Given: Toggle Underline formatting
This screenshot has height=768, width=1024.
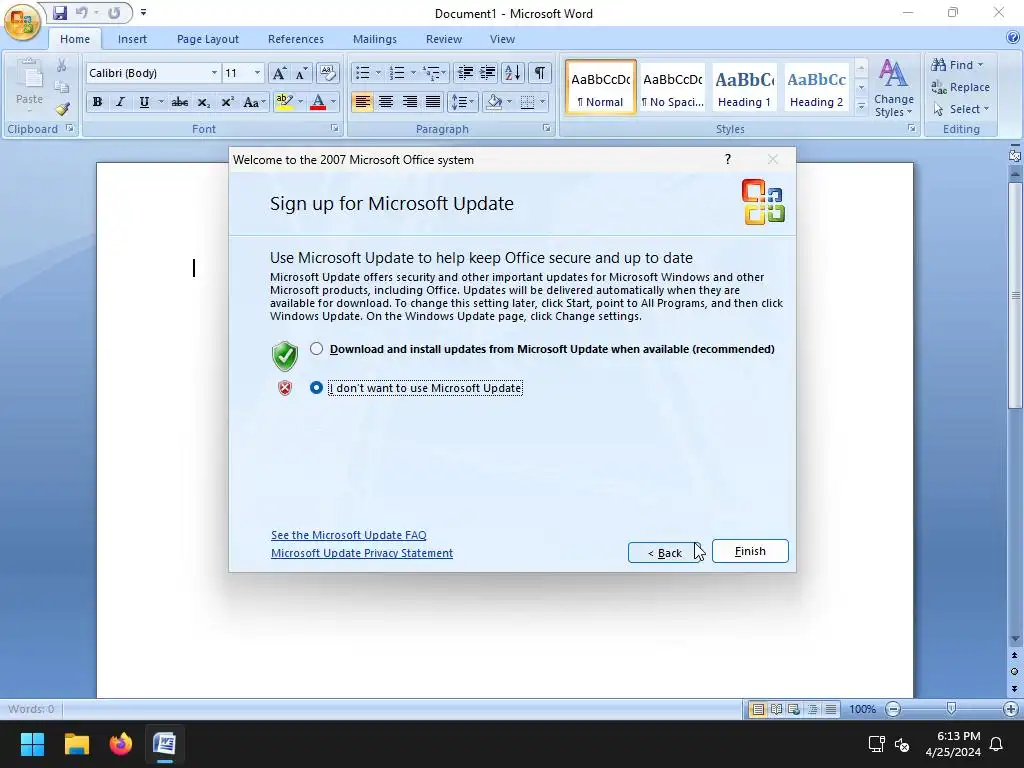Looking at the screenshot, I should tap(144, 102).
